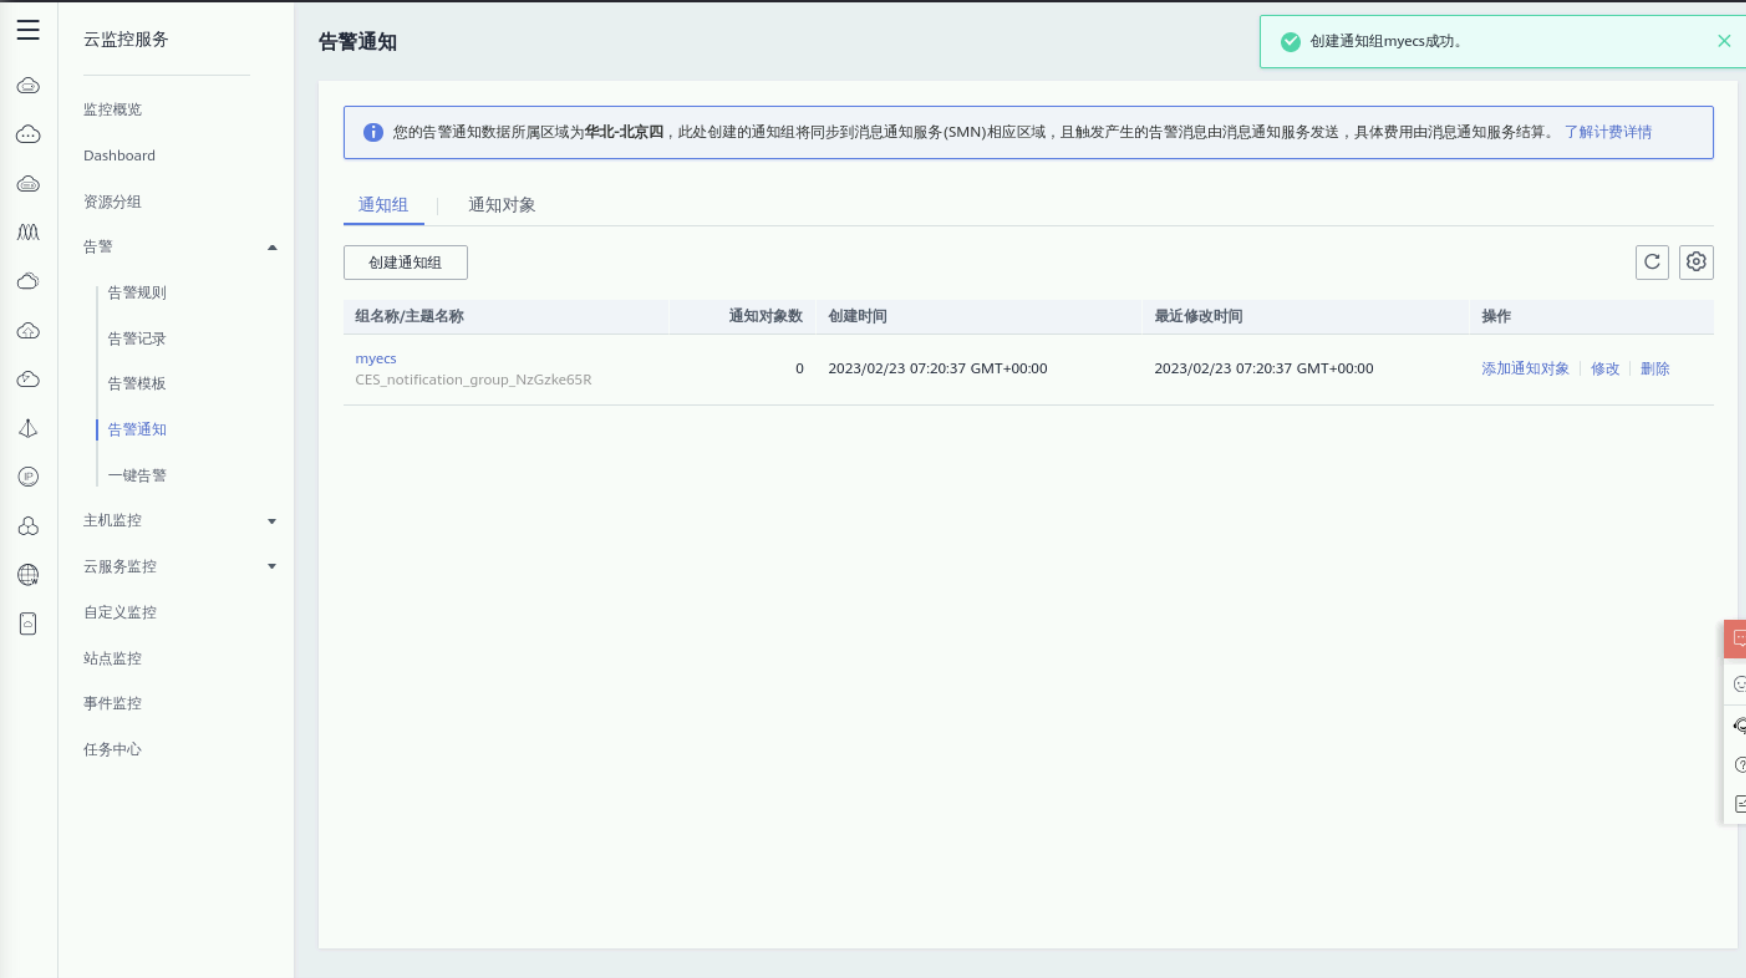Click the pyramid-shaped icon in the left rail
The width and height of the screenshot is (1746, 978).
[x=28, y=428]
